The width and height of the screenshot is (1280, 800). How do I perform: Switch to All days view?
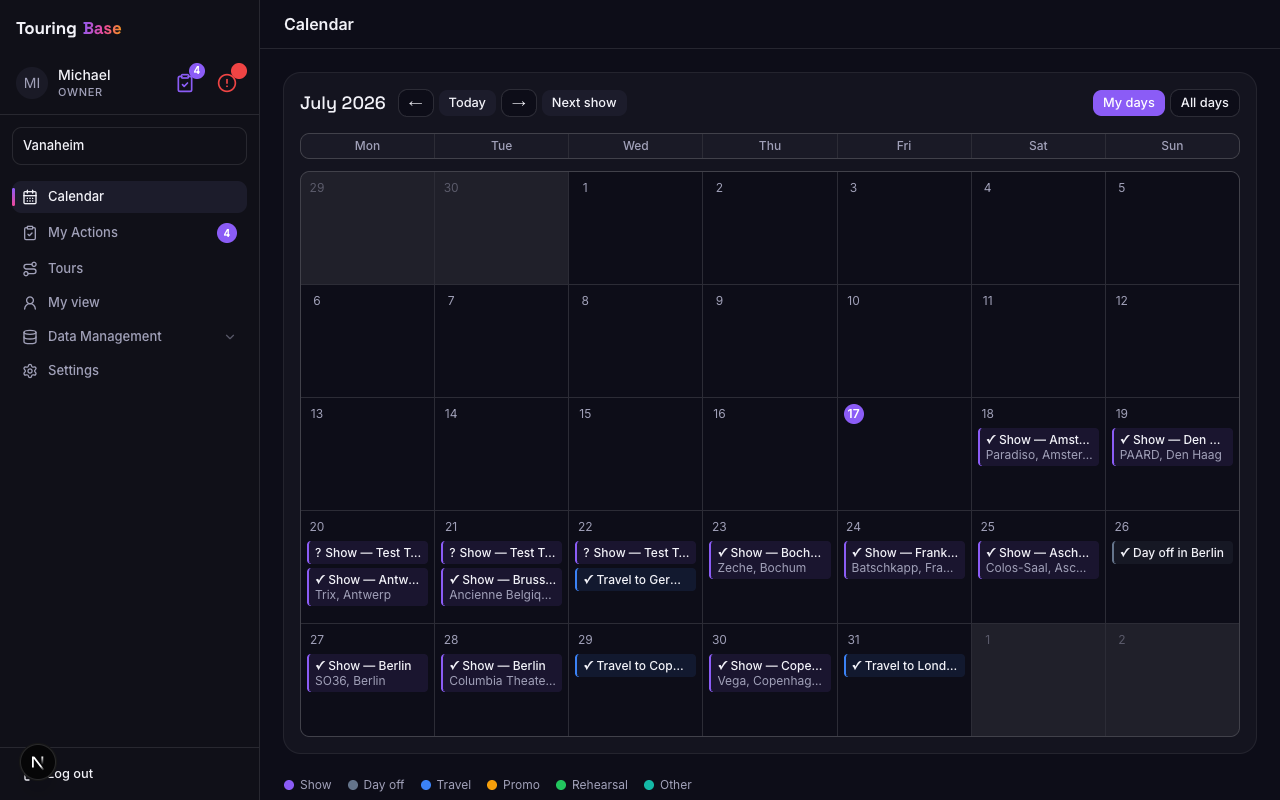[x=1205, y=103]
